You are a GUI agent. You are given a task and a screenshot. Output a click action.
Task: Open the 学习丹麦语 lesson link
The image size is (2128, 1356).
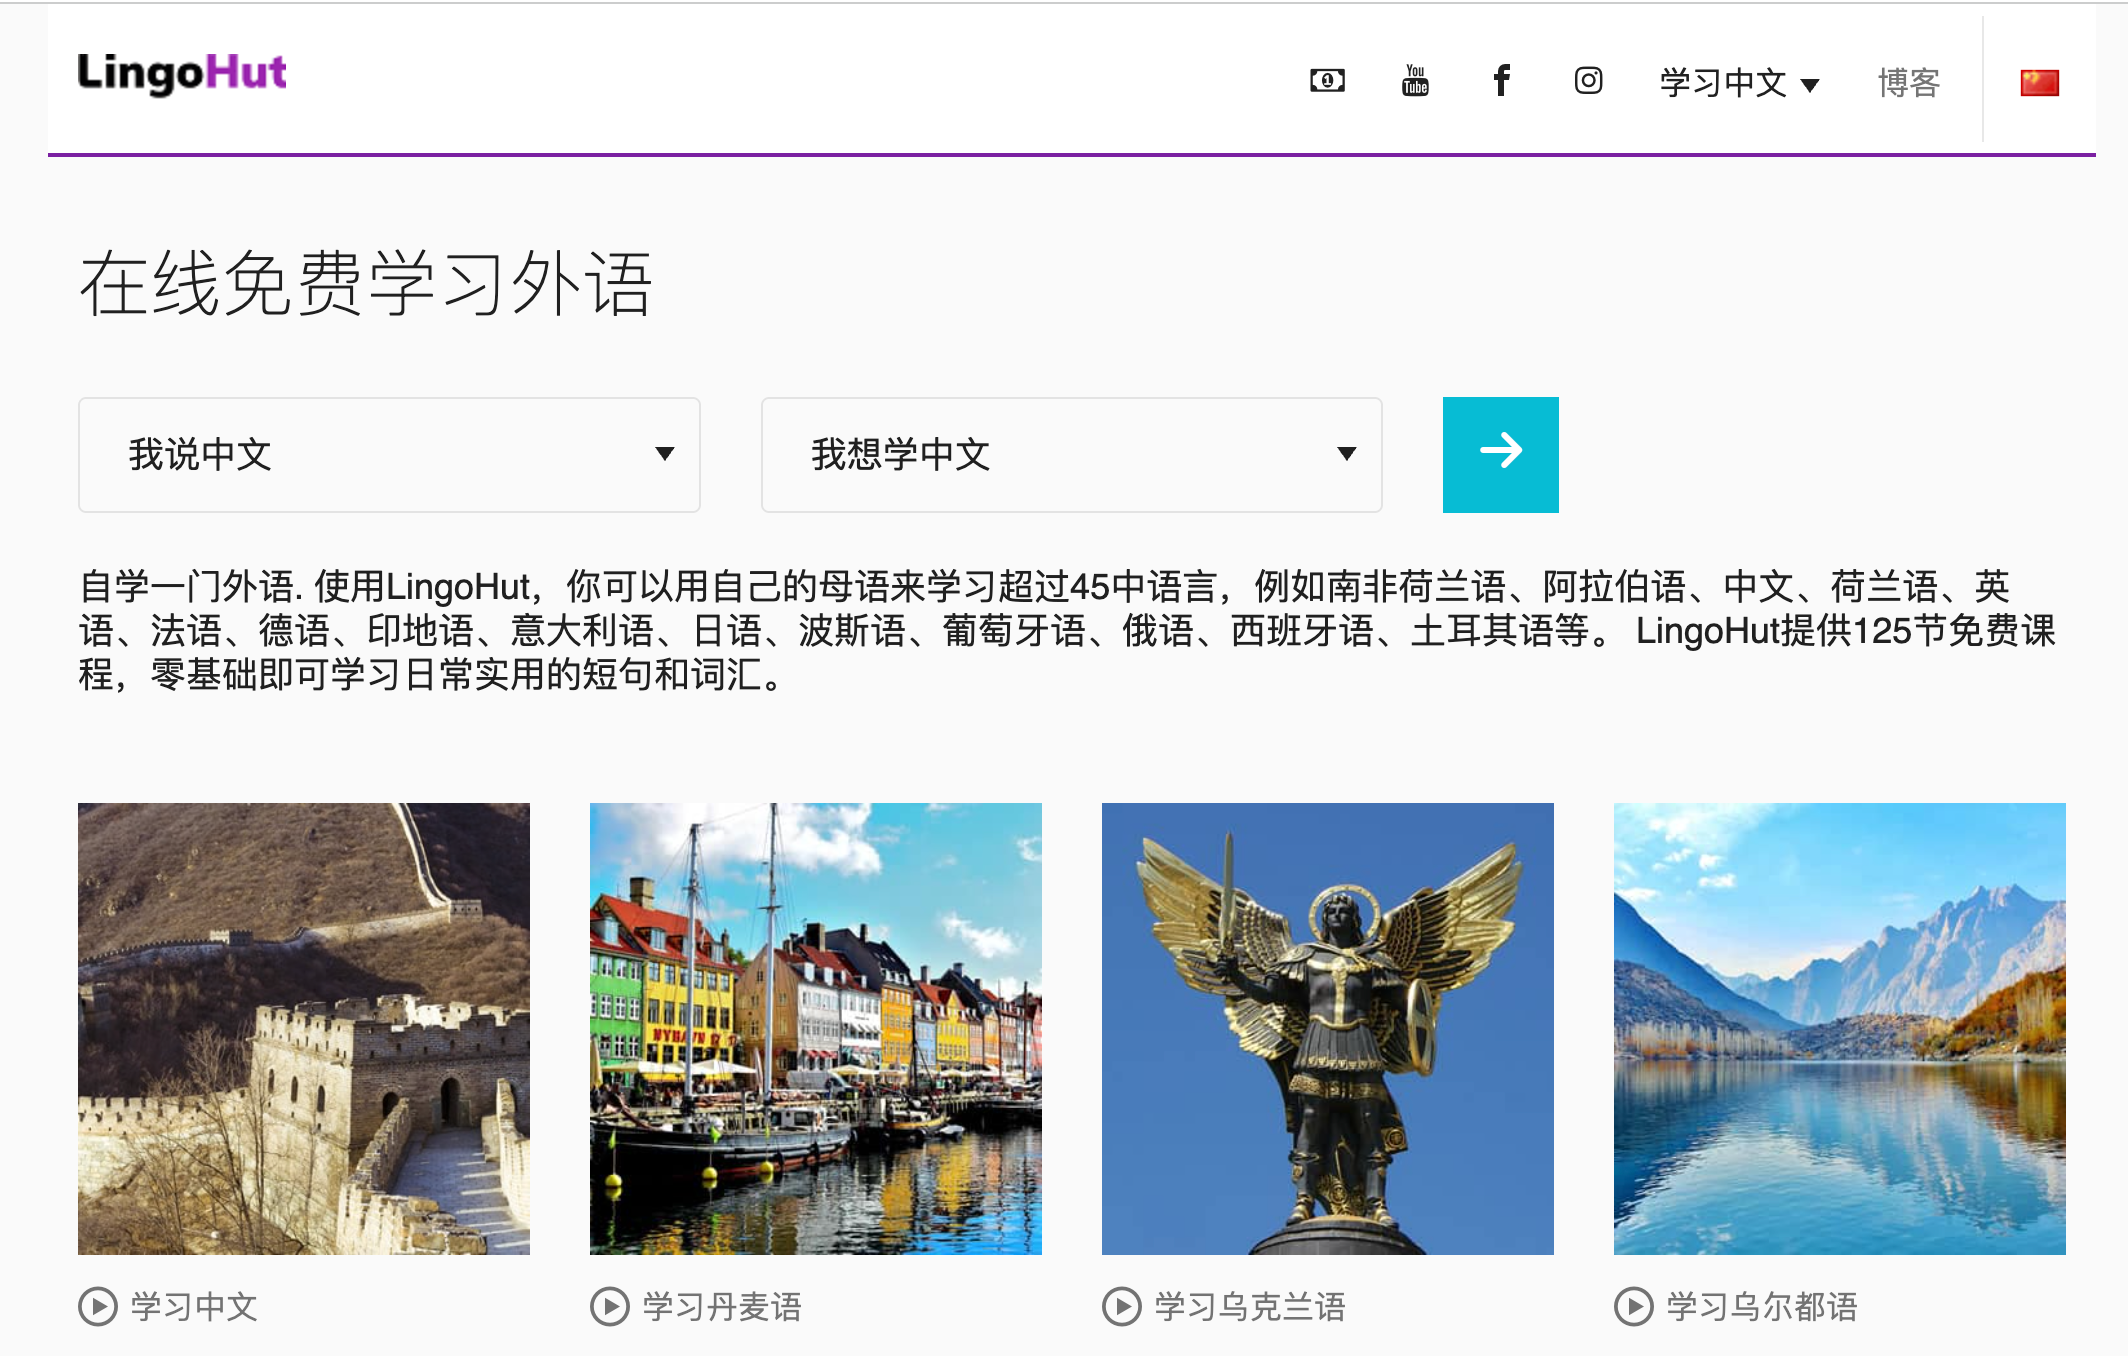coord(722,1306)
